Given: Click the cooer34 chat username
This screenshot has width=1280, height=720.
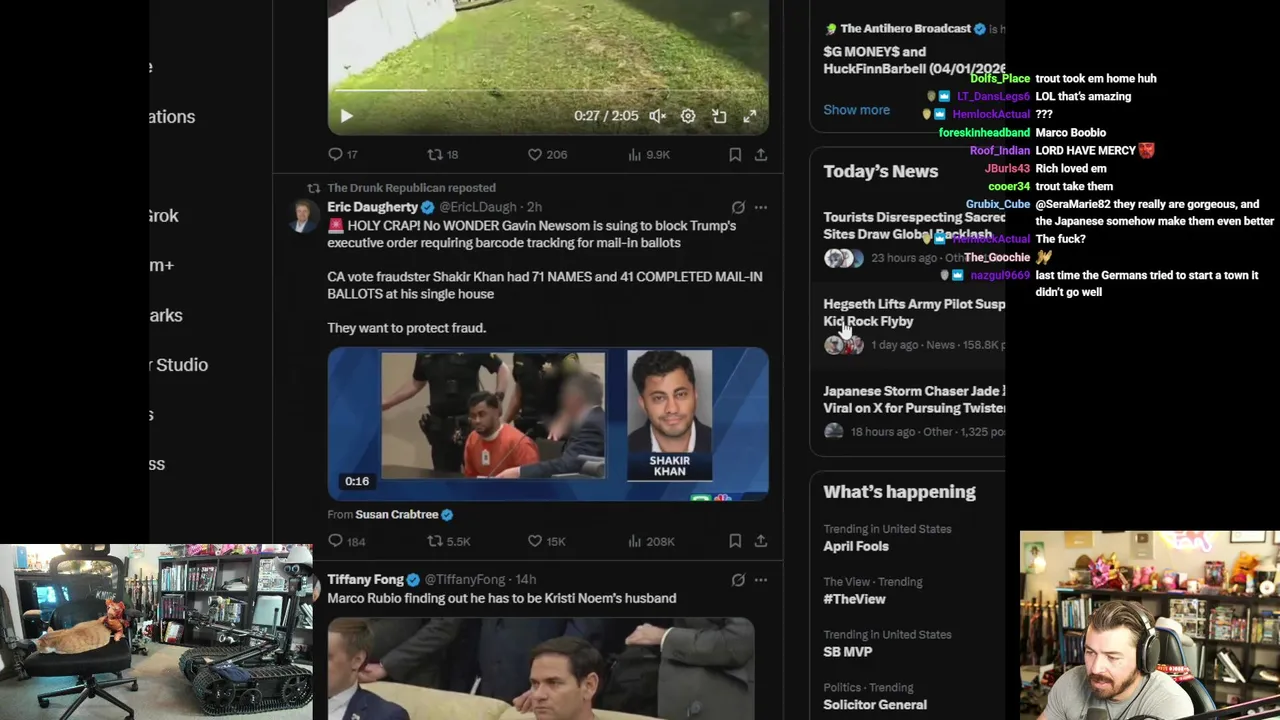Looking at the screenshot, I should (x=1009, y=187).
